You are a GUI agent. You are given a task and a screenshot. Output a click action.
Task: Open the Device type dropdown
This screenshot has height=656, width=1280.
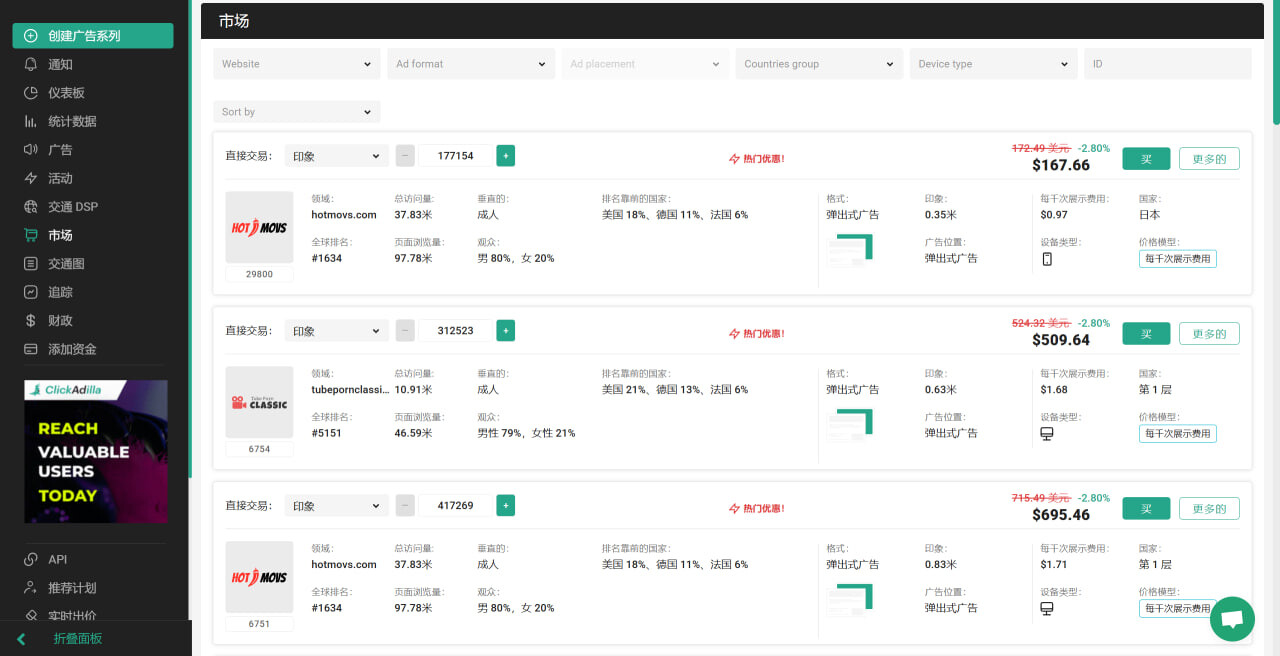[x=993, y=64]
